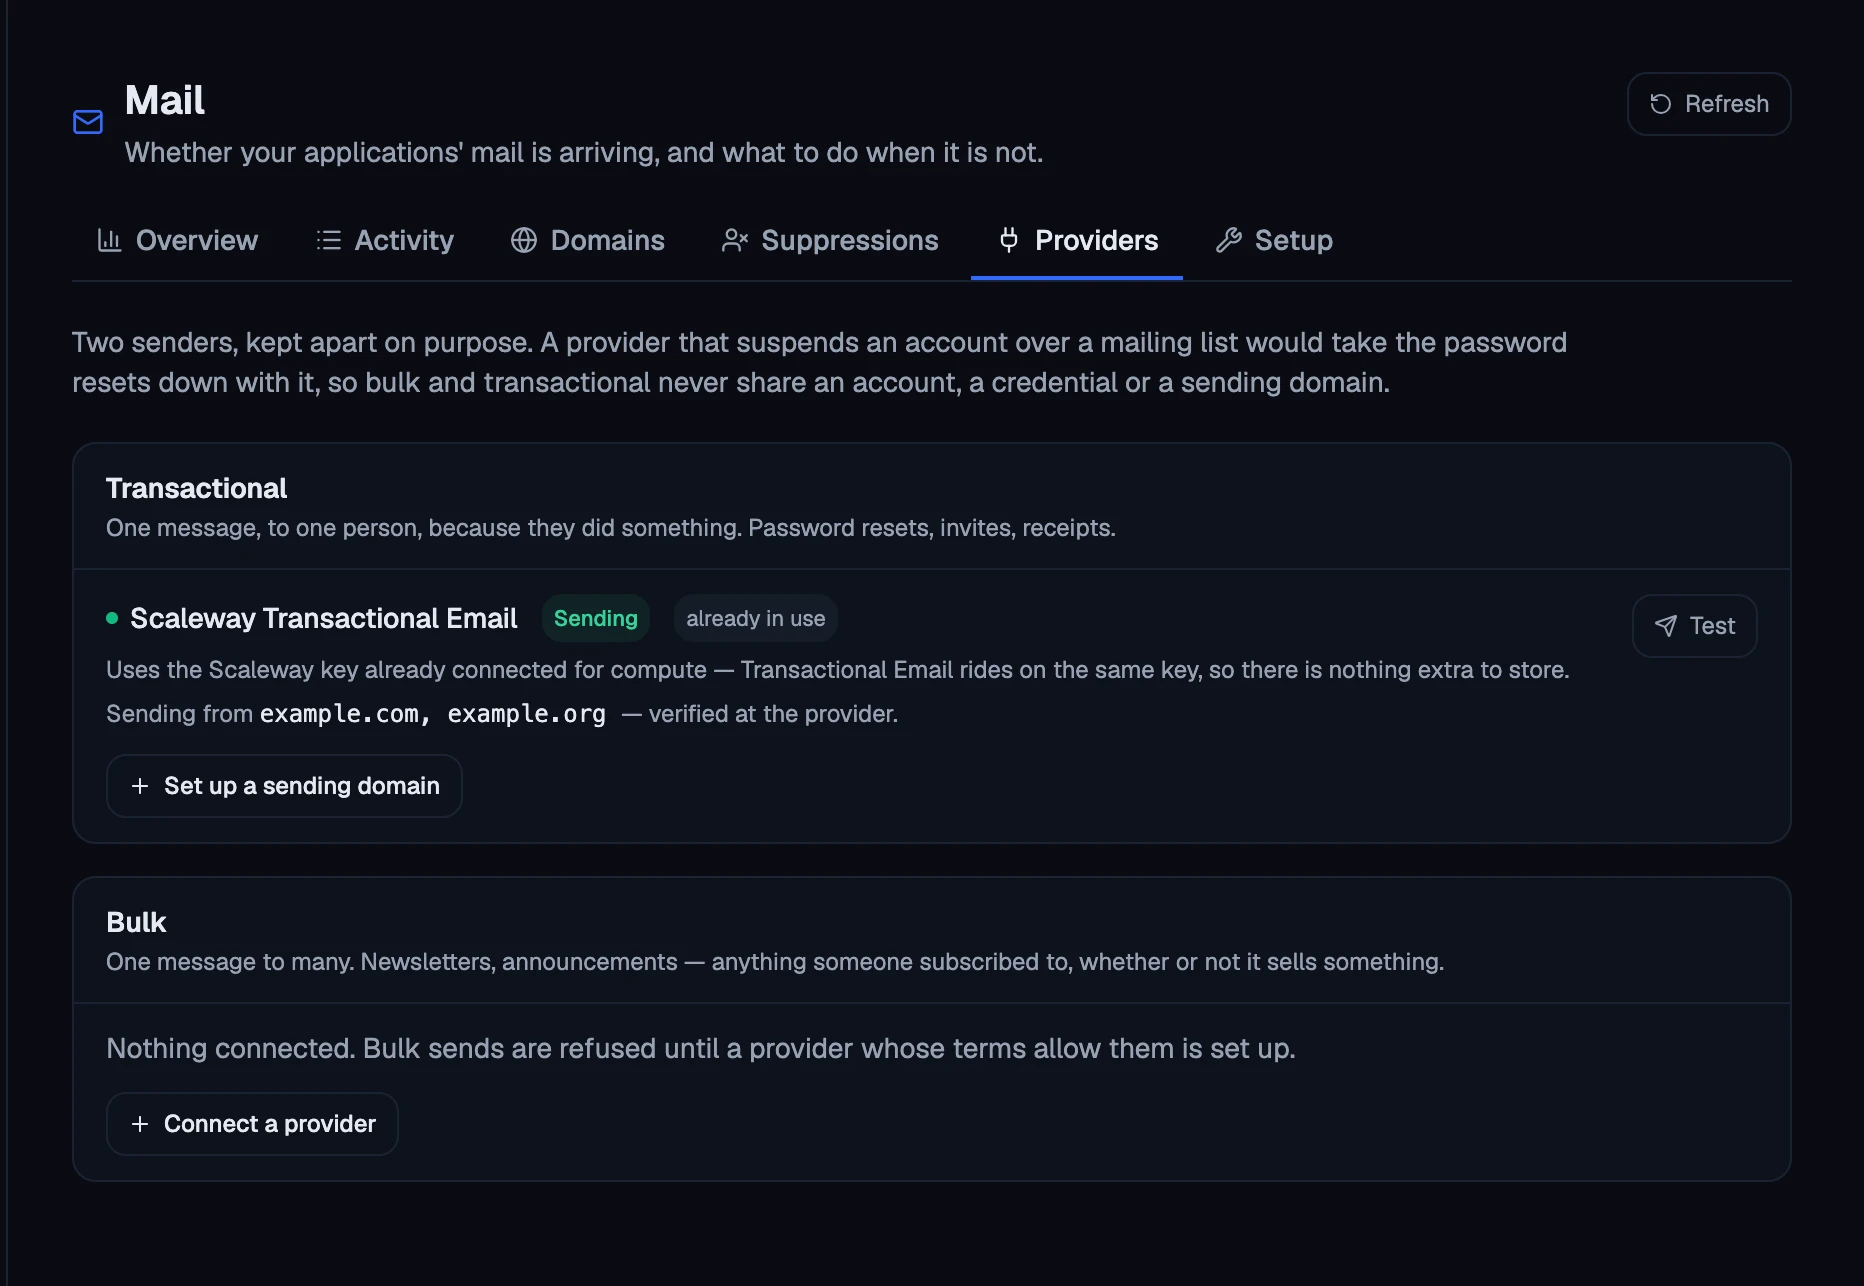Viewport: 1864px width, 1286px height.
Task: Click the Scaleway Transactional Email title
Action: 324,618
